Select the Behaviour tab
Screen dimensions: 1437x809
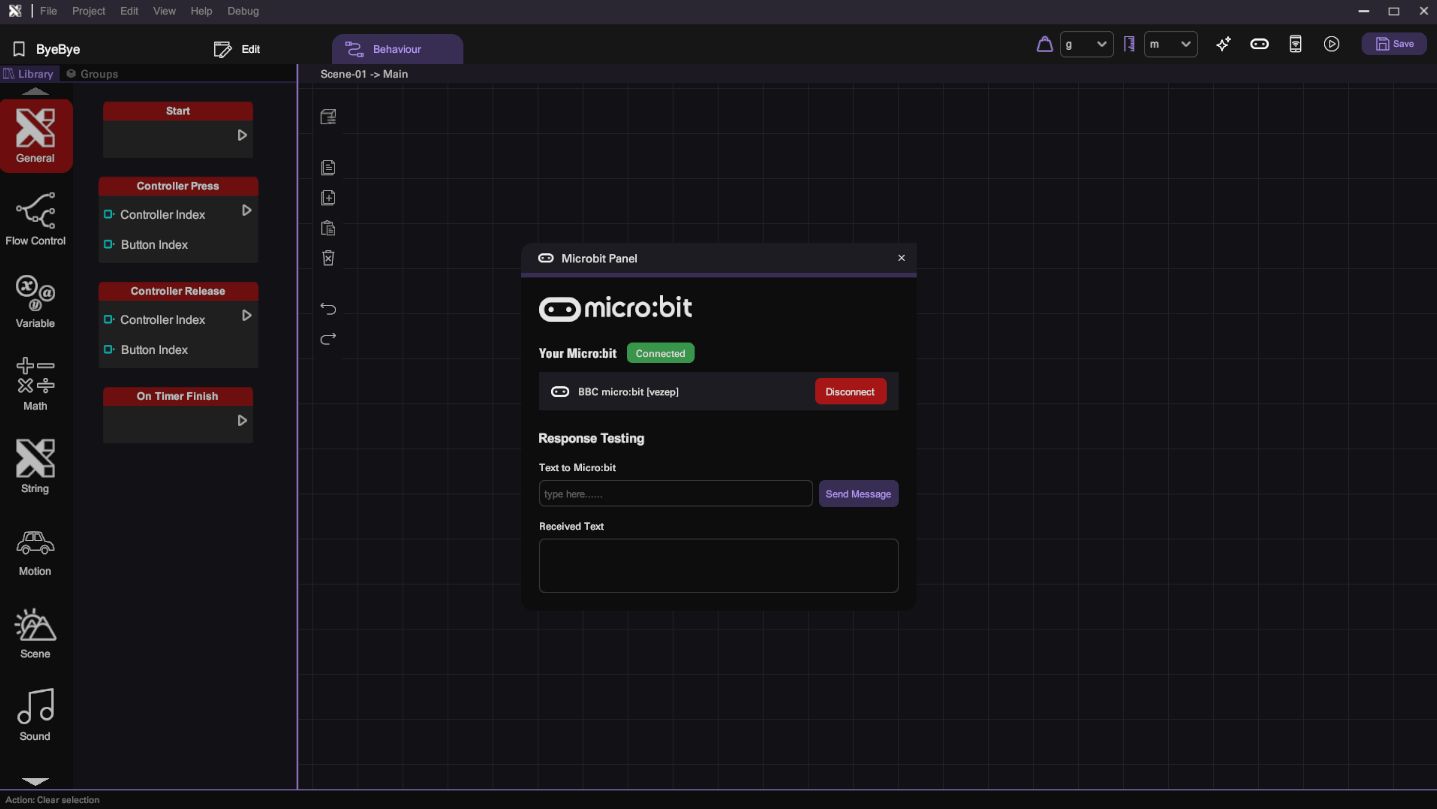[x=397, y=49]
